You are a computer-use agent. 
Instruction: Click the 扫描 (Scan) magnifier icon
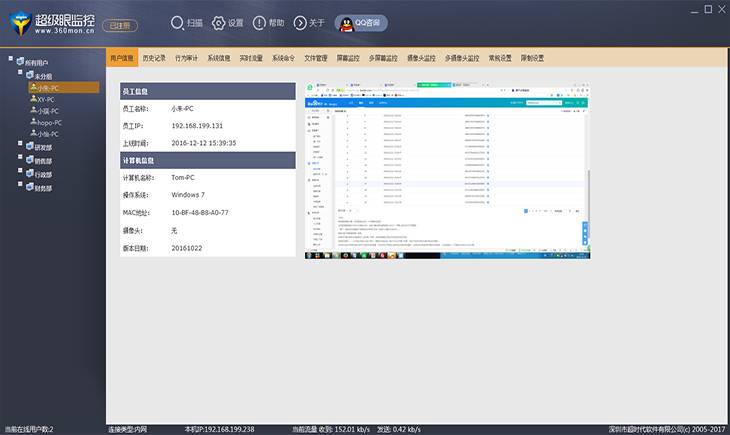177,22
